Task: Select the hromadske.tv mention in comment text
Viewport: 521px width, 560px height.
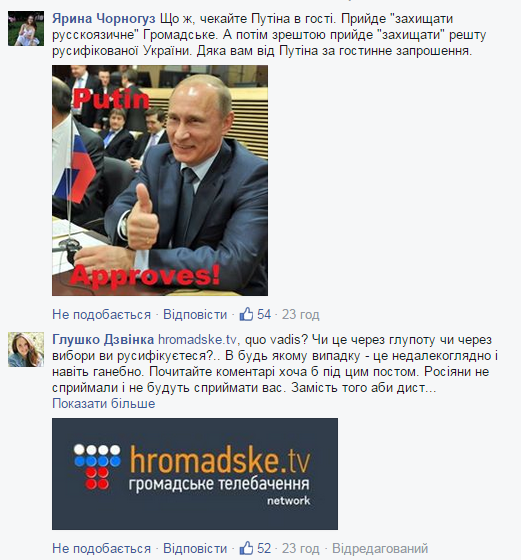Action: point(197,339)
